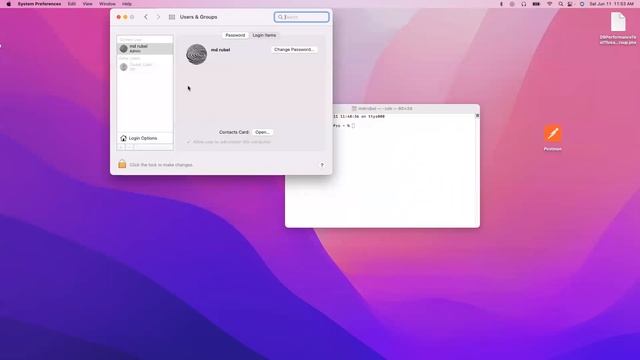The image size is (640, 360).
Task: Select Guest User in the sidebar
Action: 145,67
